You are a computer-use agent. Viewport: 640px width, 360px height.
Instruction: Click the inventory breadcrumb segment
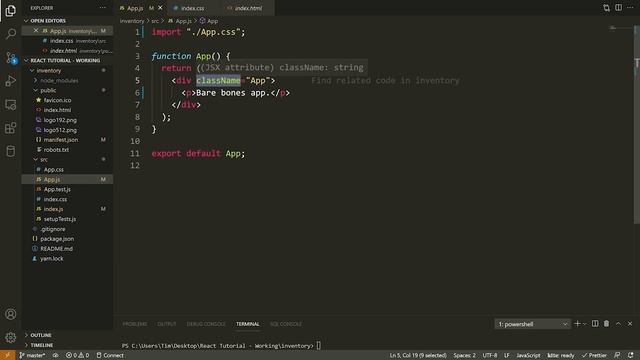[132, 21]
